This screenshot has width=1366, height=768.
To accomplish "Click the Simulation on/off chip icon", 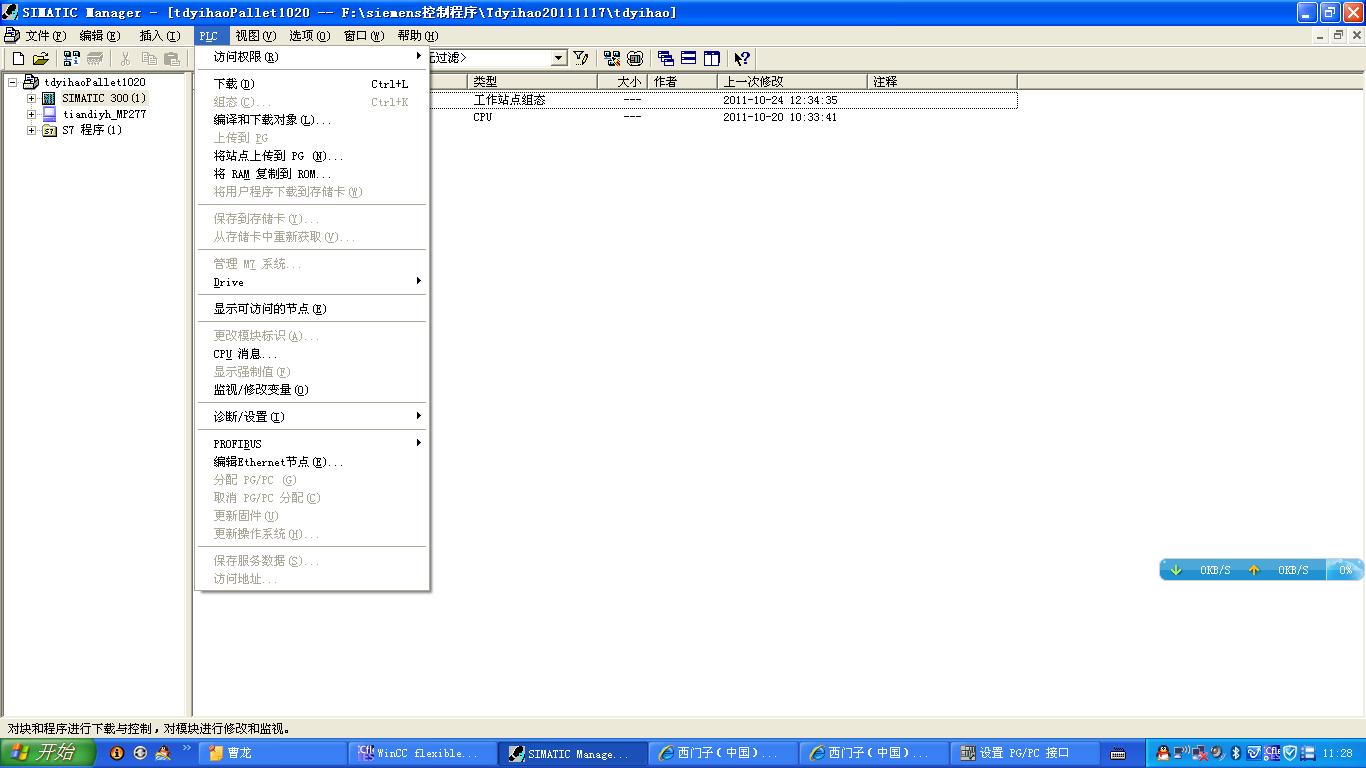I will click(634, 58).
